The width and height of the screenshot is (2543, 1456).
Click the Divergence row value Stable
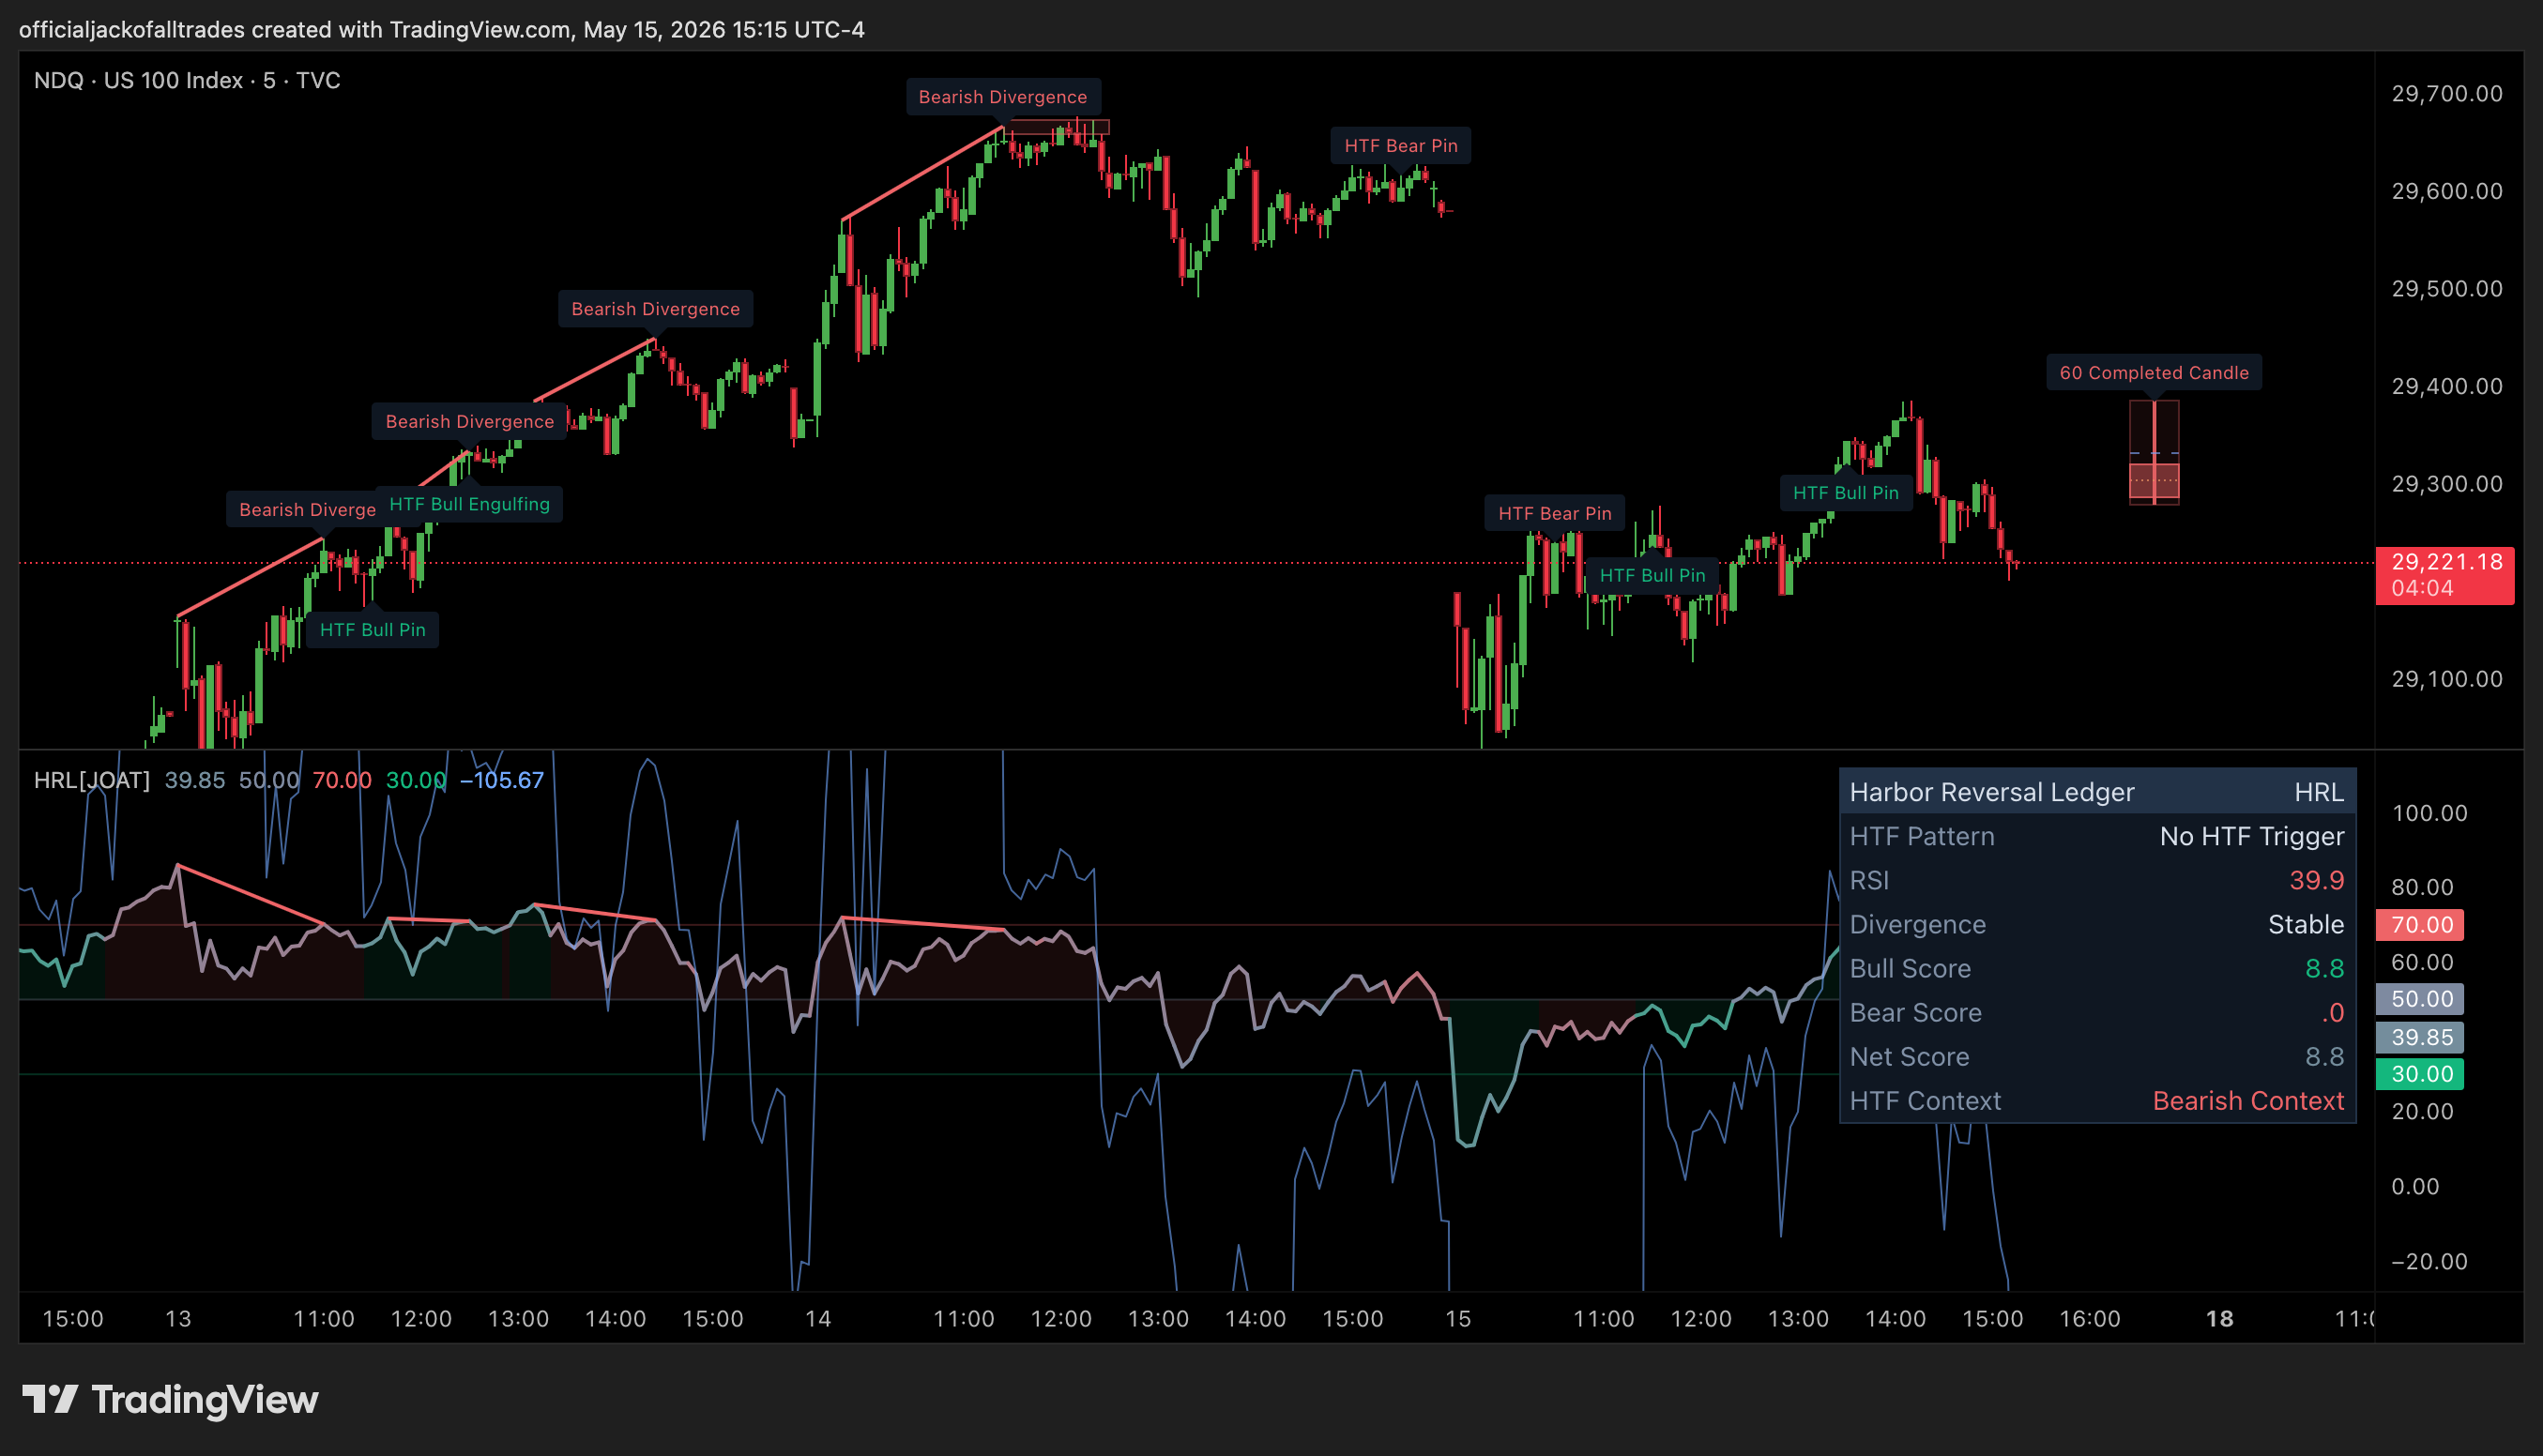pos(2305,924)
